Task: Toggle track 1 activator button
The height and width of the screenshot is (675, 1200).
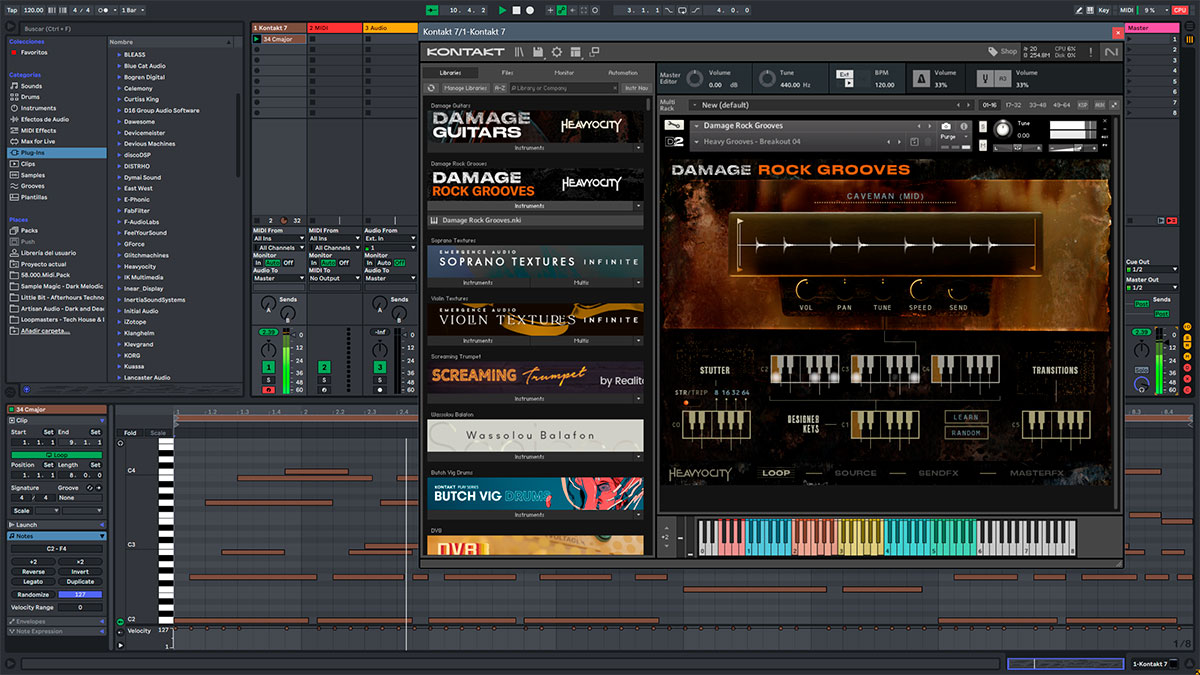Action: pos(268,368)
